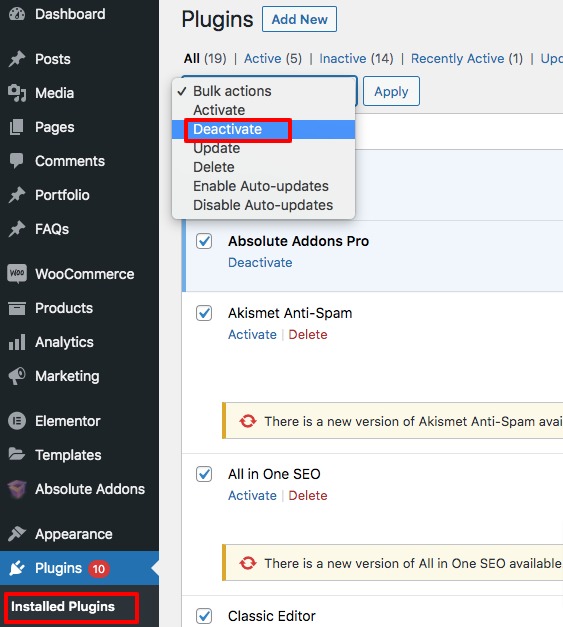This screenshot has height=627, width=563.
Task: Click the Plugins plug icon
Action: tap(17, 568)
